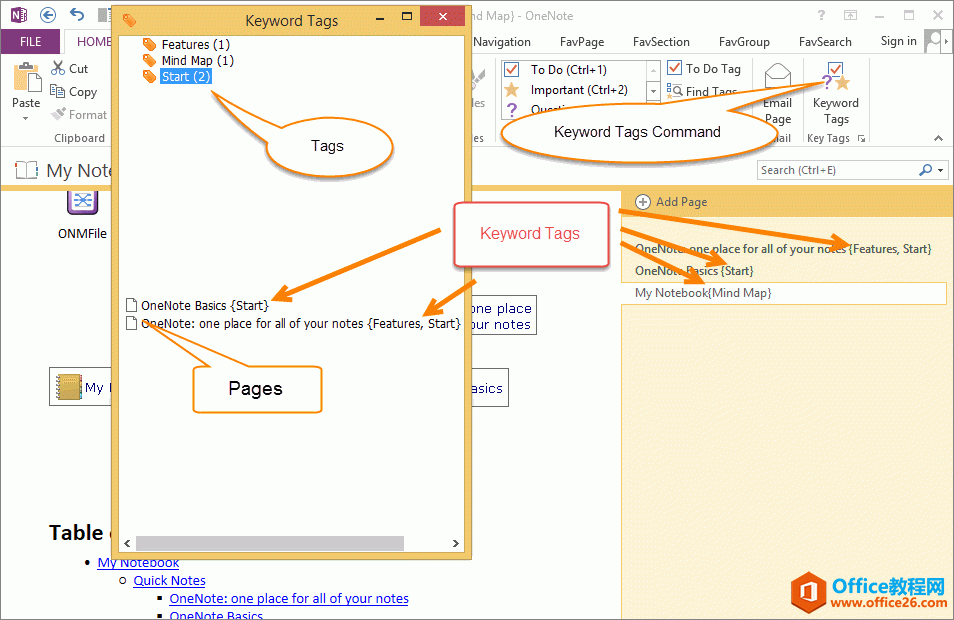954x620 pixels.
Task: Select the Start (2) tag icon
Action: (149, 76)
